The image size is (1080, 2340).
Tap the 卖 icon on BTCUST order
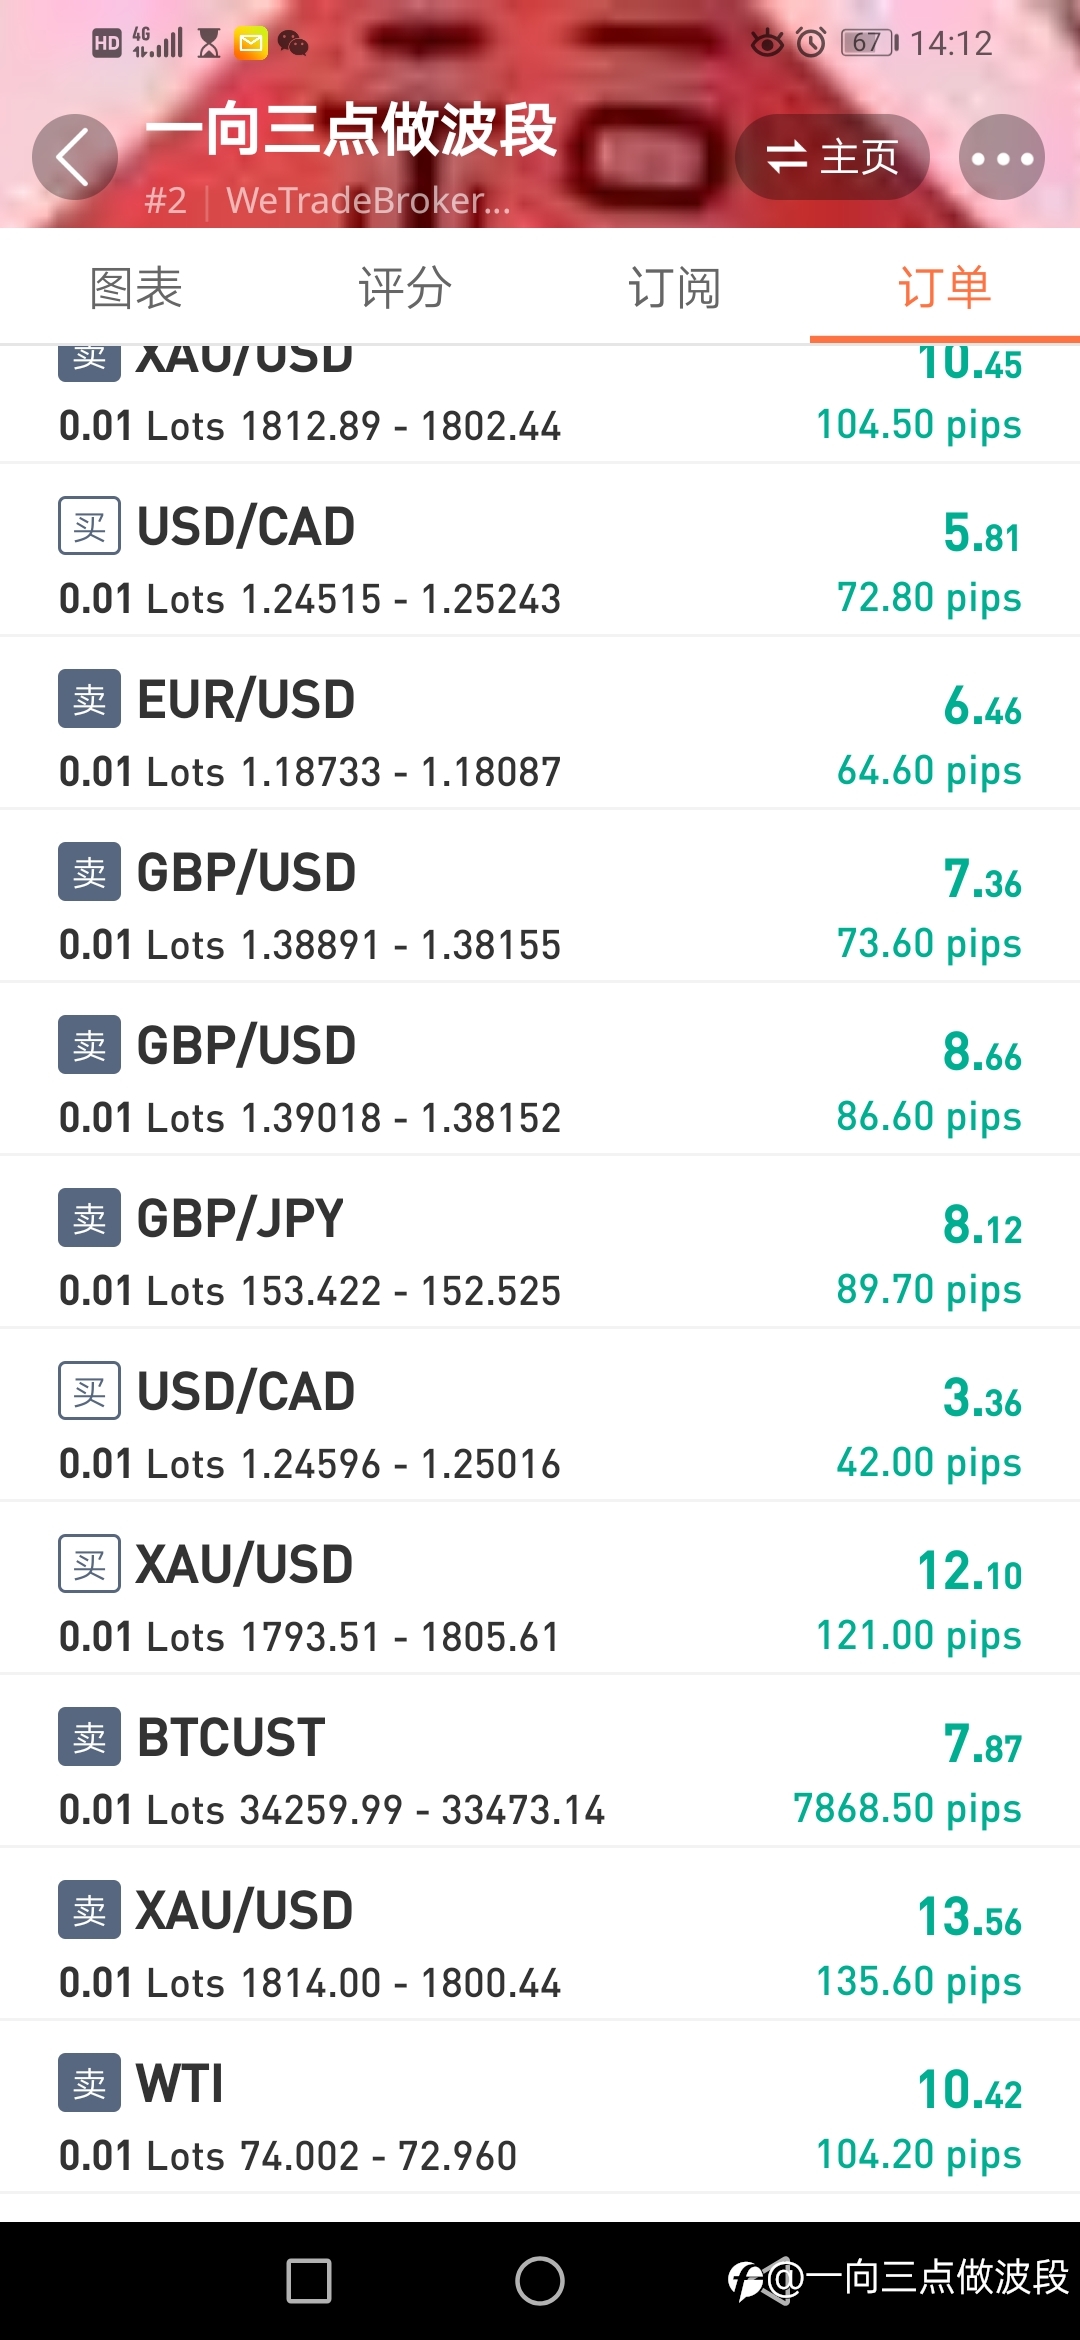point(89,1737)
